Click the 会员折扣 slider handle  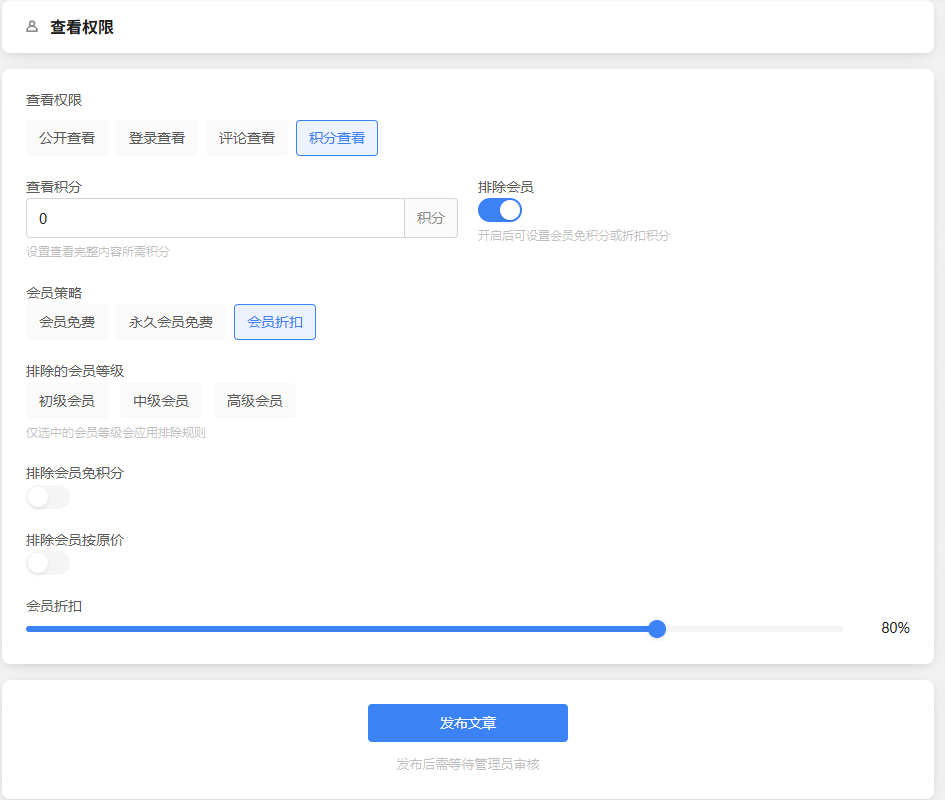click(x=657, y=629)
